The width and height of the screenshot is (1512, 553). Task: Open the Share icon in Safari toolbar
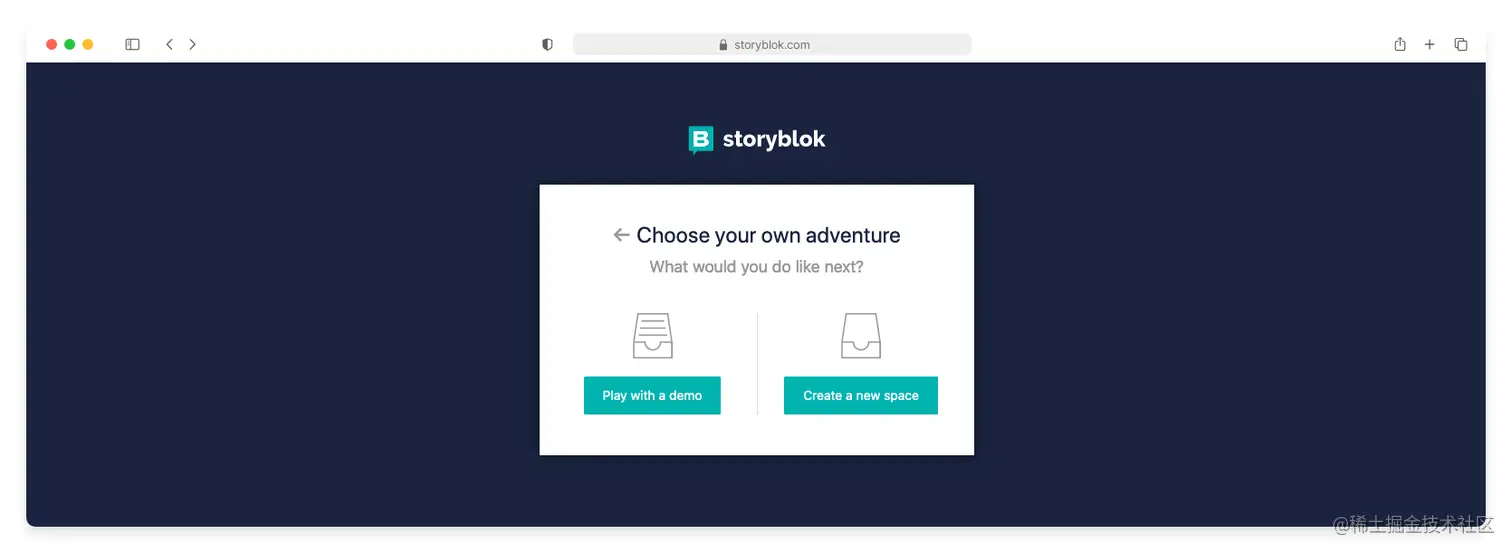[1400, 44]
